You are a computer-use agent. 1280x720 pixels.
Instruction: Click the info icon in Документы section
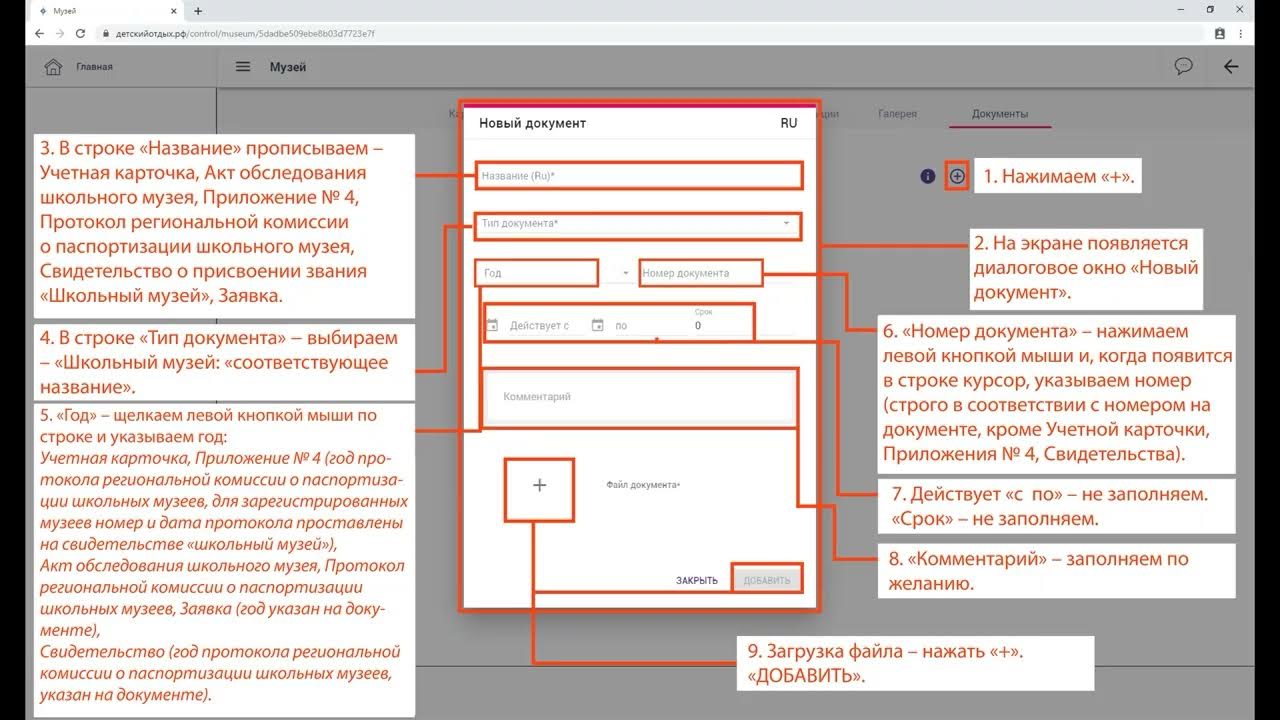click(x=928, y=176)
